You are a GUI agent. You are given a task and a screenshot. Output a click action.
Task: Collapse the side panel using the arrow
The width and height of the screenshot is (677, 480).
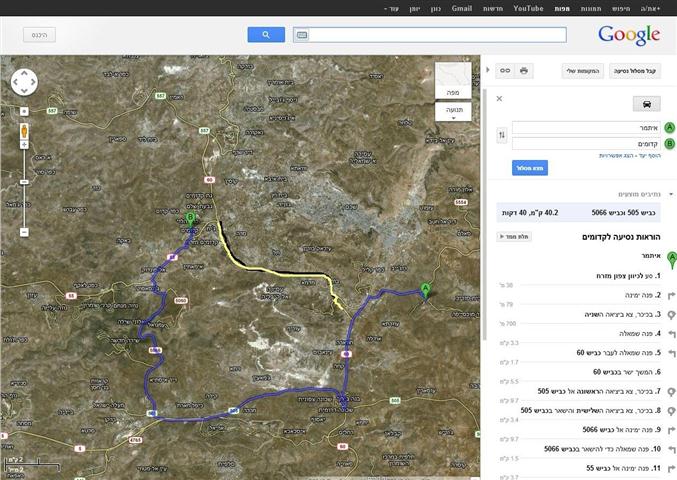tap(488, 71)
